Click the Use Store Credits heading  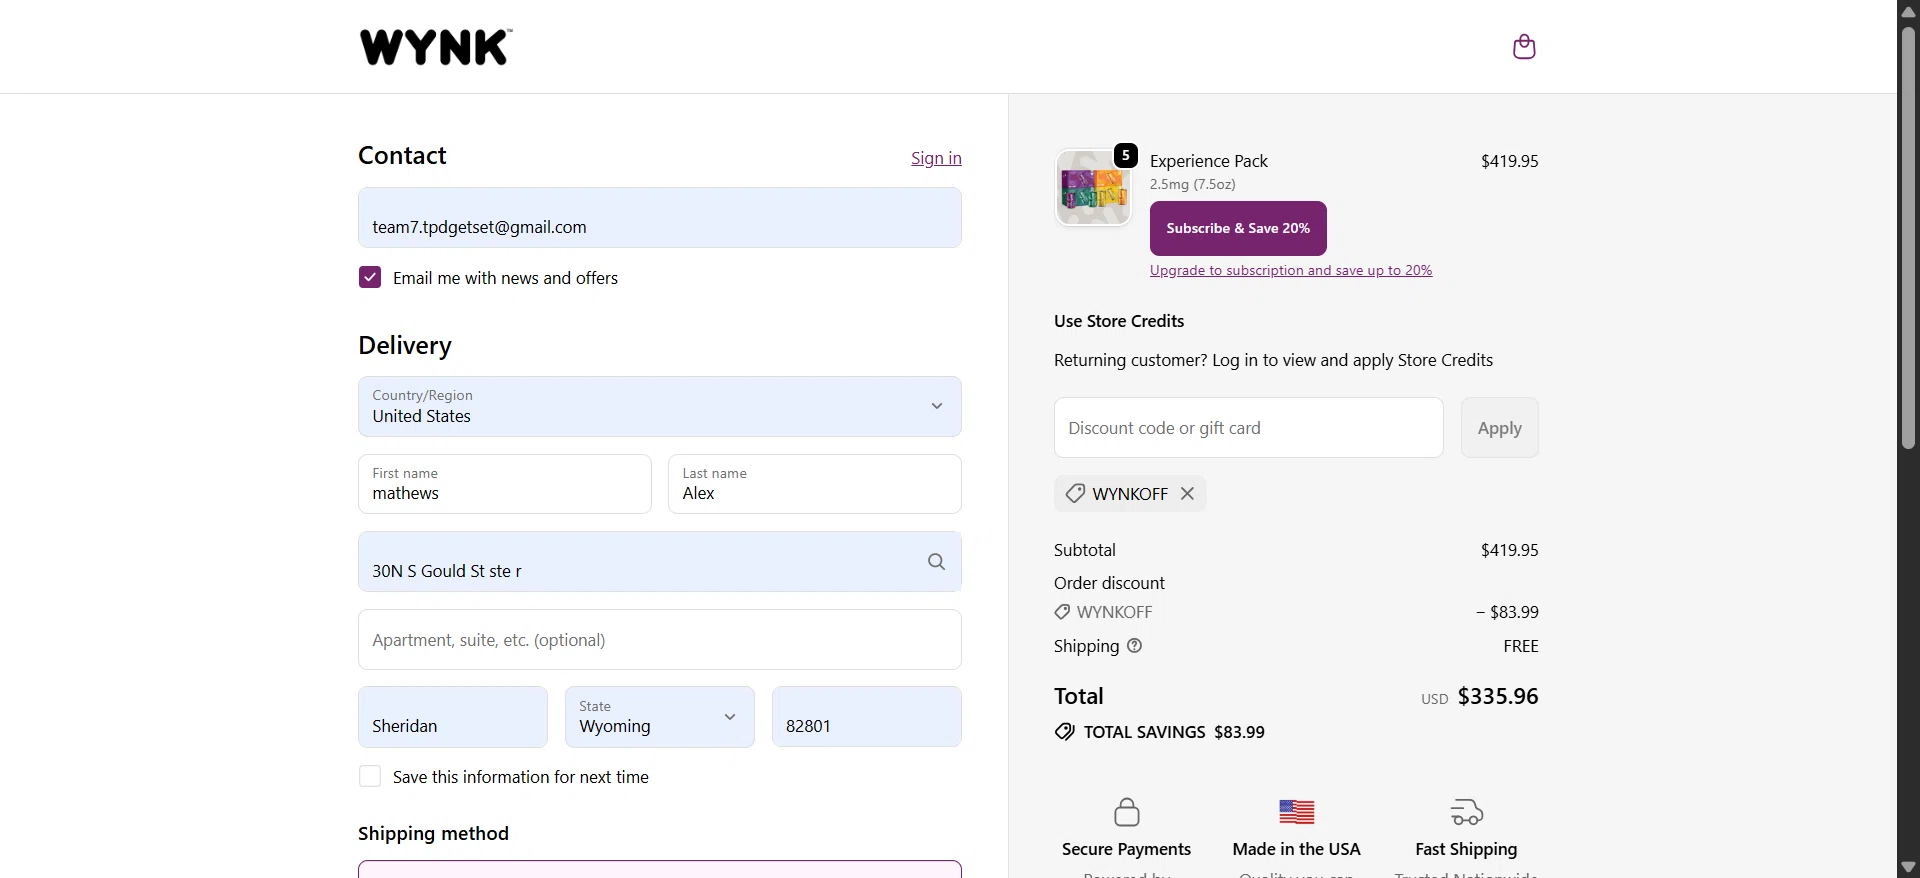(1118, 321)
